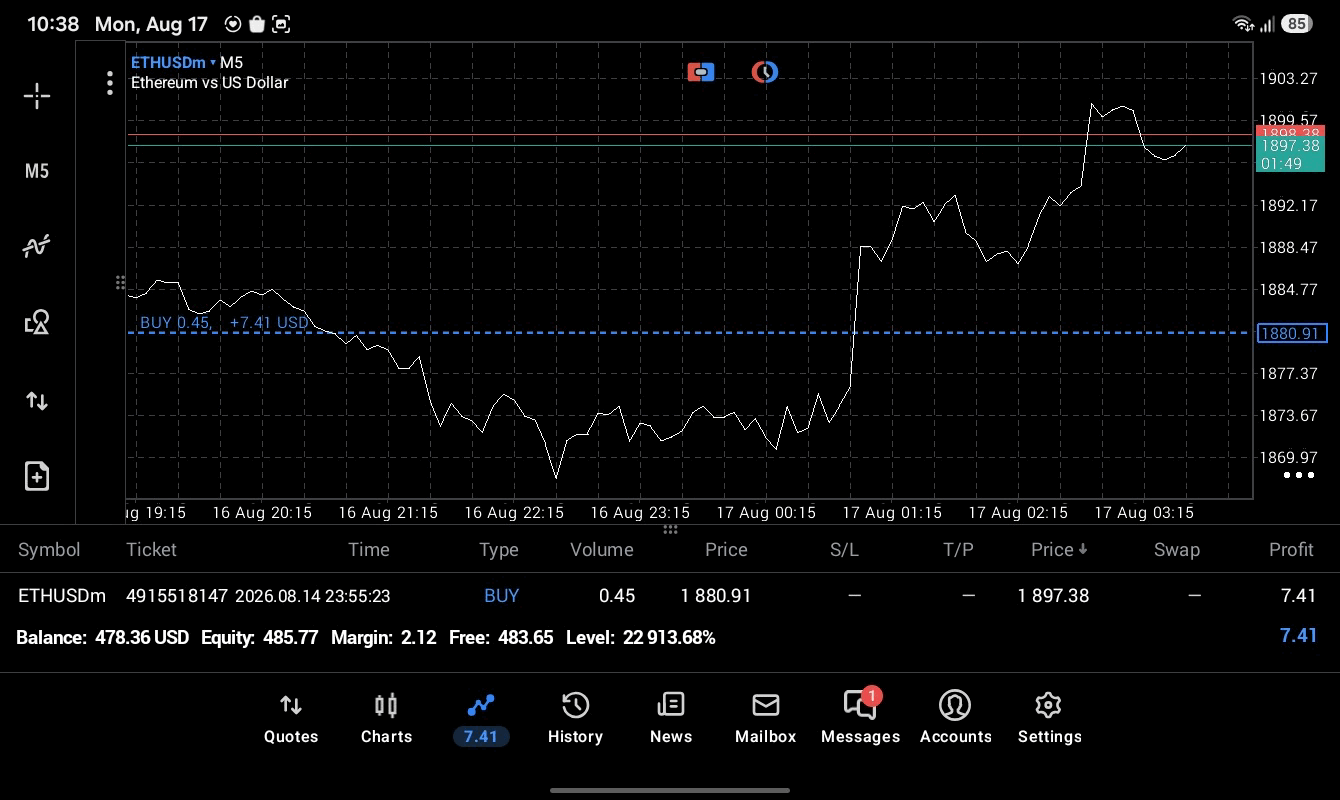This screenshot has width=1340, height=800.
Task: Select the ETHUSDm BUY position row
Action: pos(670,595)
